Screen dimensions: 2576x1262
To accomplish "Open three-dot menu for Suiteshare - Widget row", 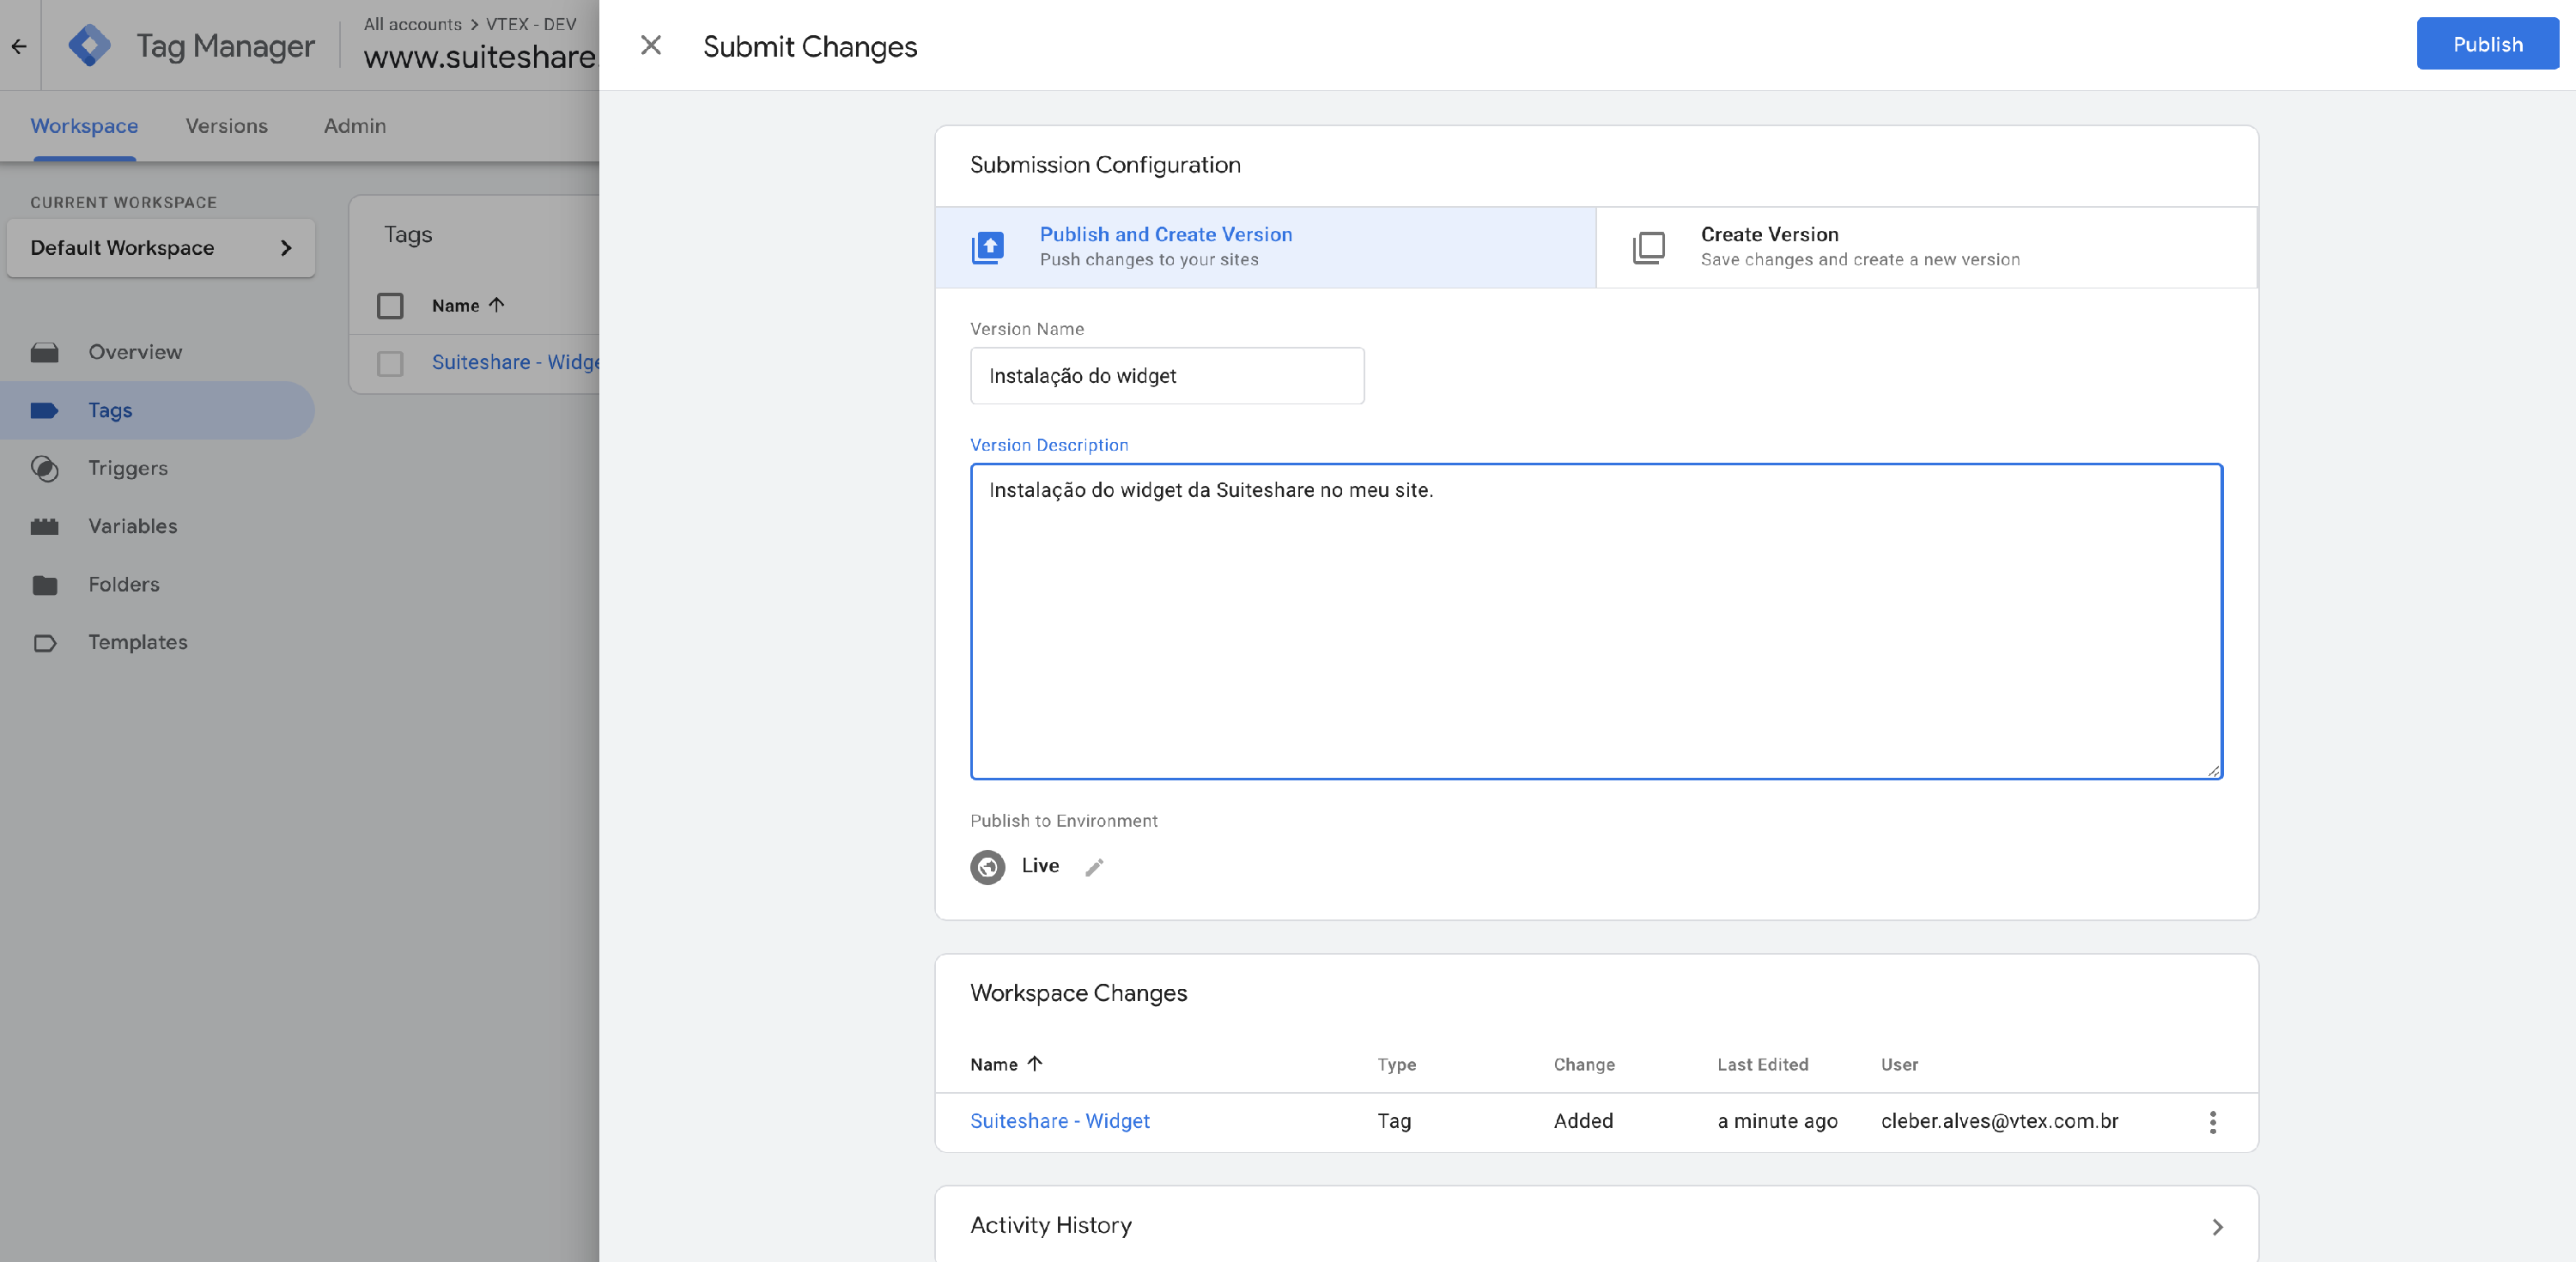I will (2212, 1122).
